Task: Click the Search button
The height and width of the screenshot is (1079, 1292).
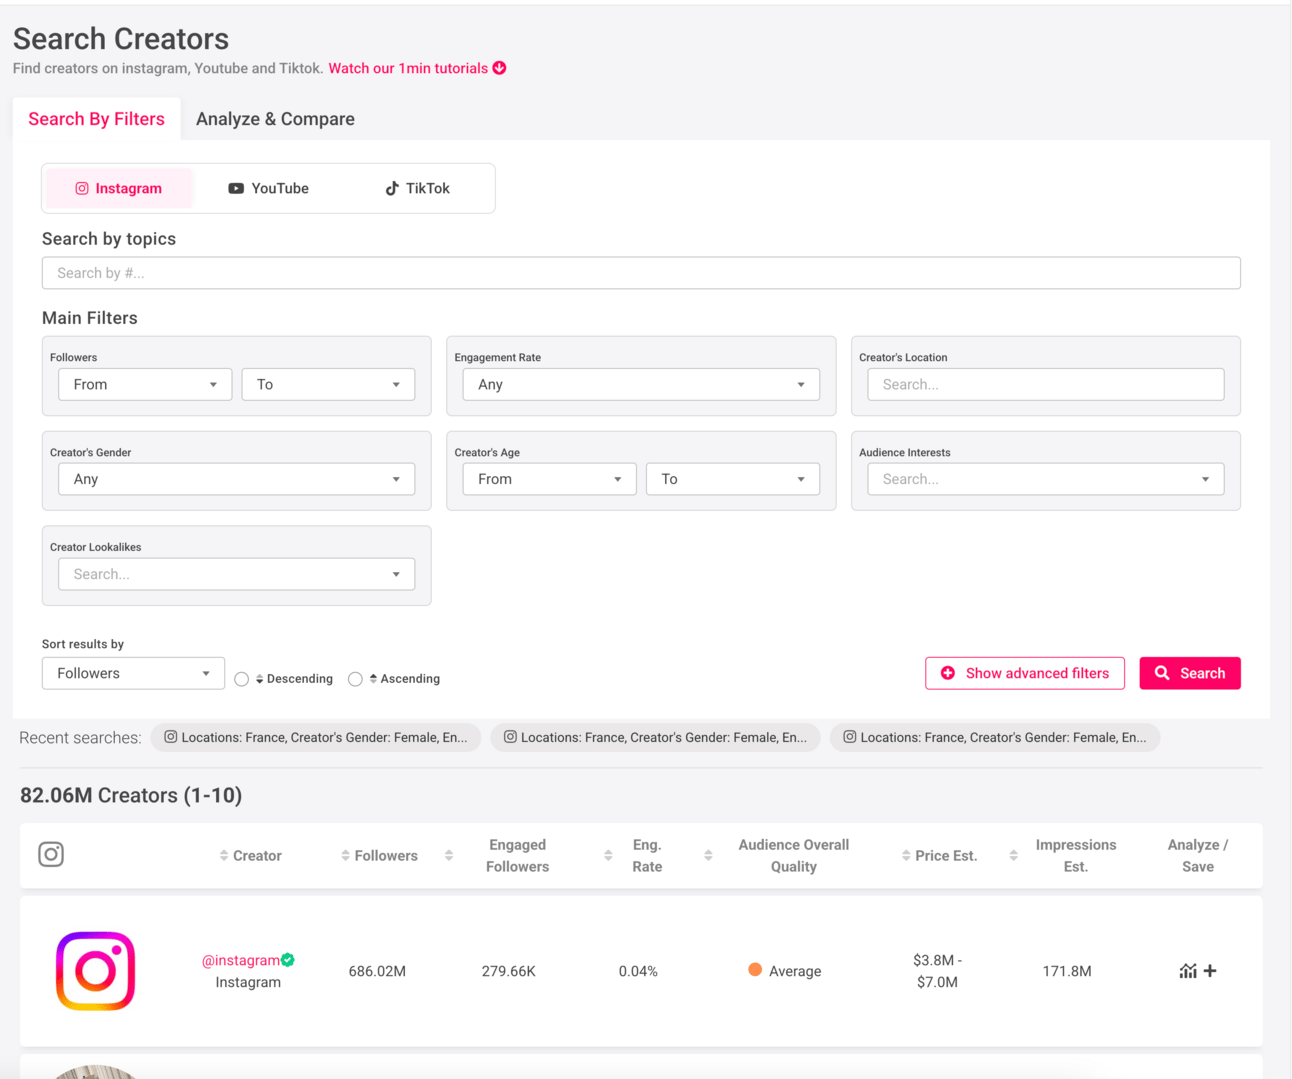Action: click(1190, 673)
